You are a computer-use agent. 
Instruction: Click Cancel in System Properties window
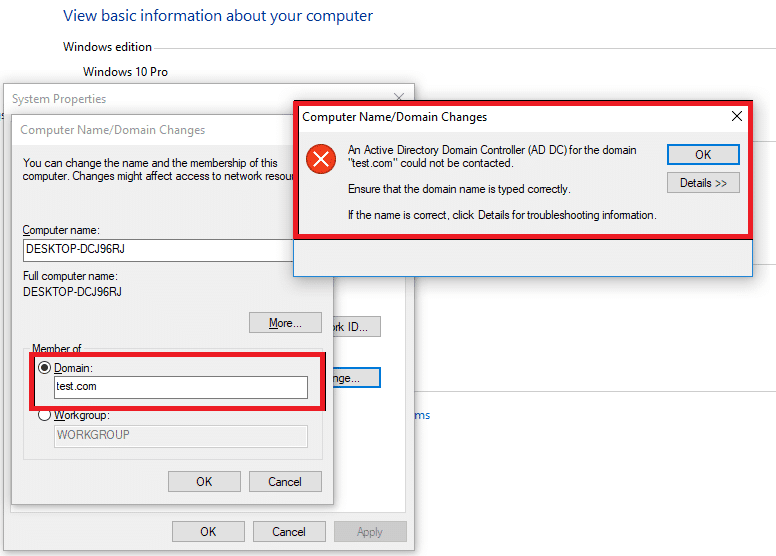[289, 531]
